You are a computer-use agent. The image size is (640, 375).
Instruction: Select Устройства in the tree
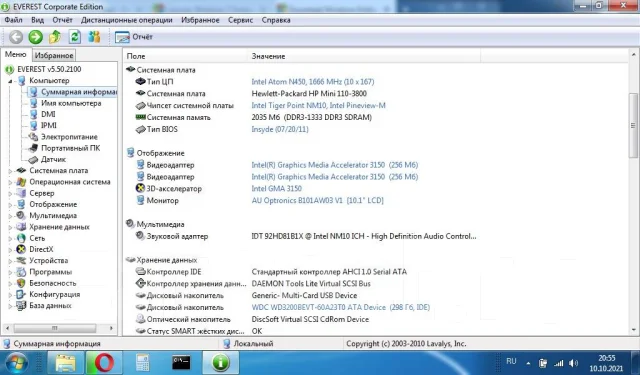click(x=49, y=261)
